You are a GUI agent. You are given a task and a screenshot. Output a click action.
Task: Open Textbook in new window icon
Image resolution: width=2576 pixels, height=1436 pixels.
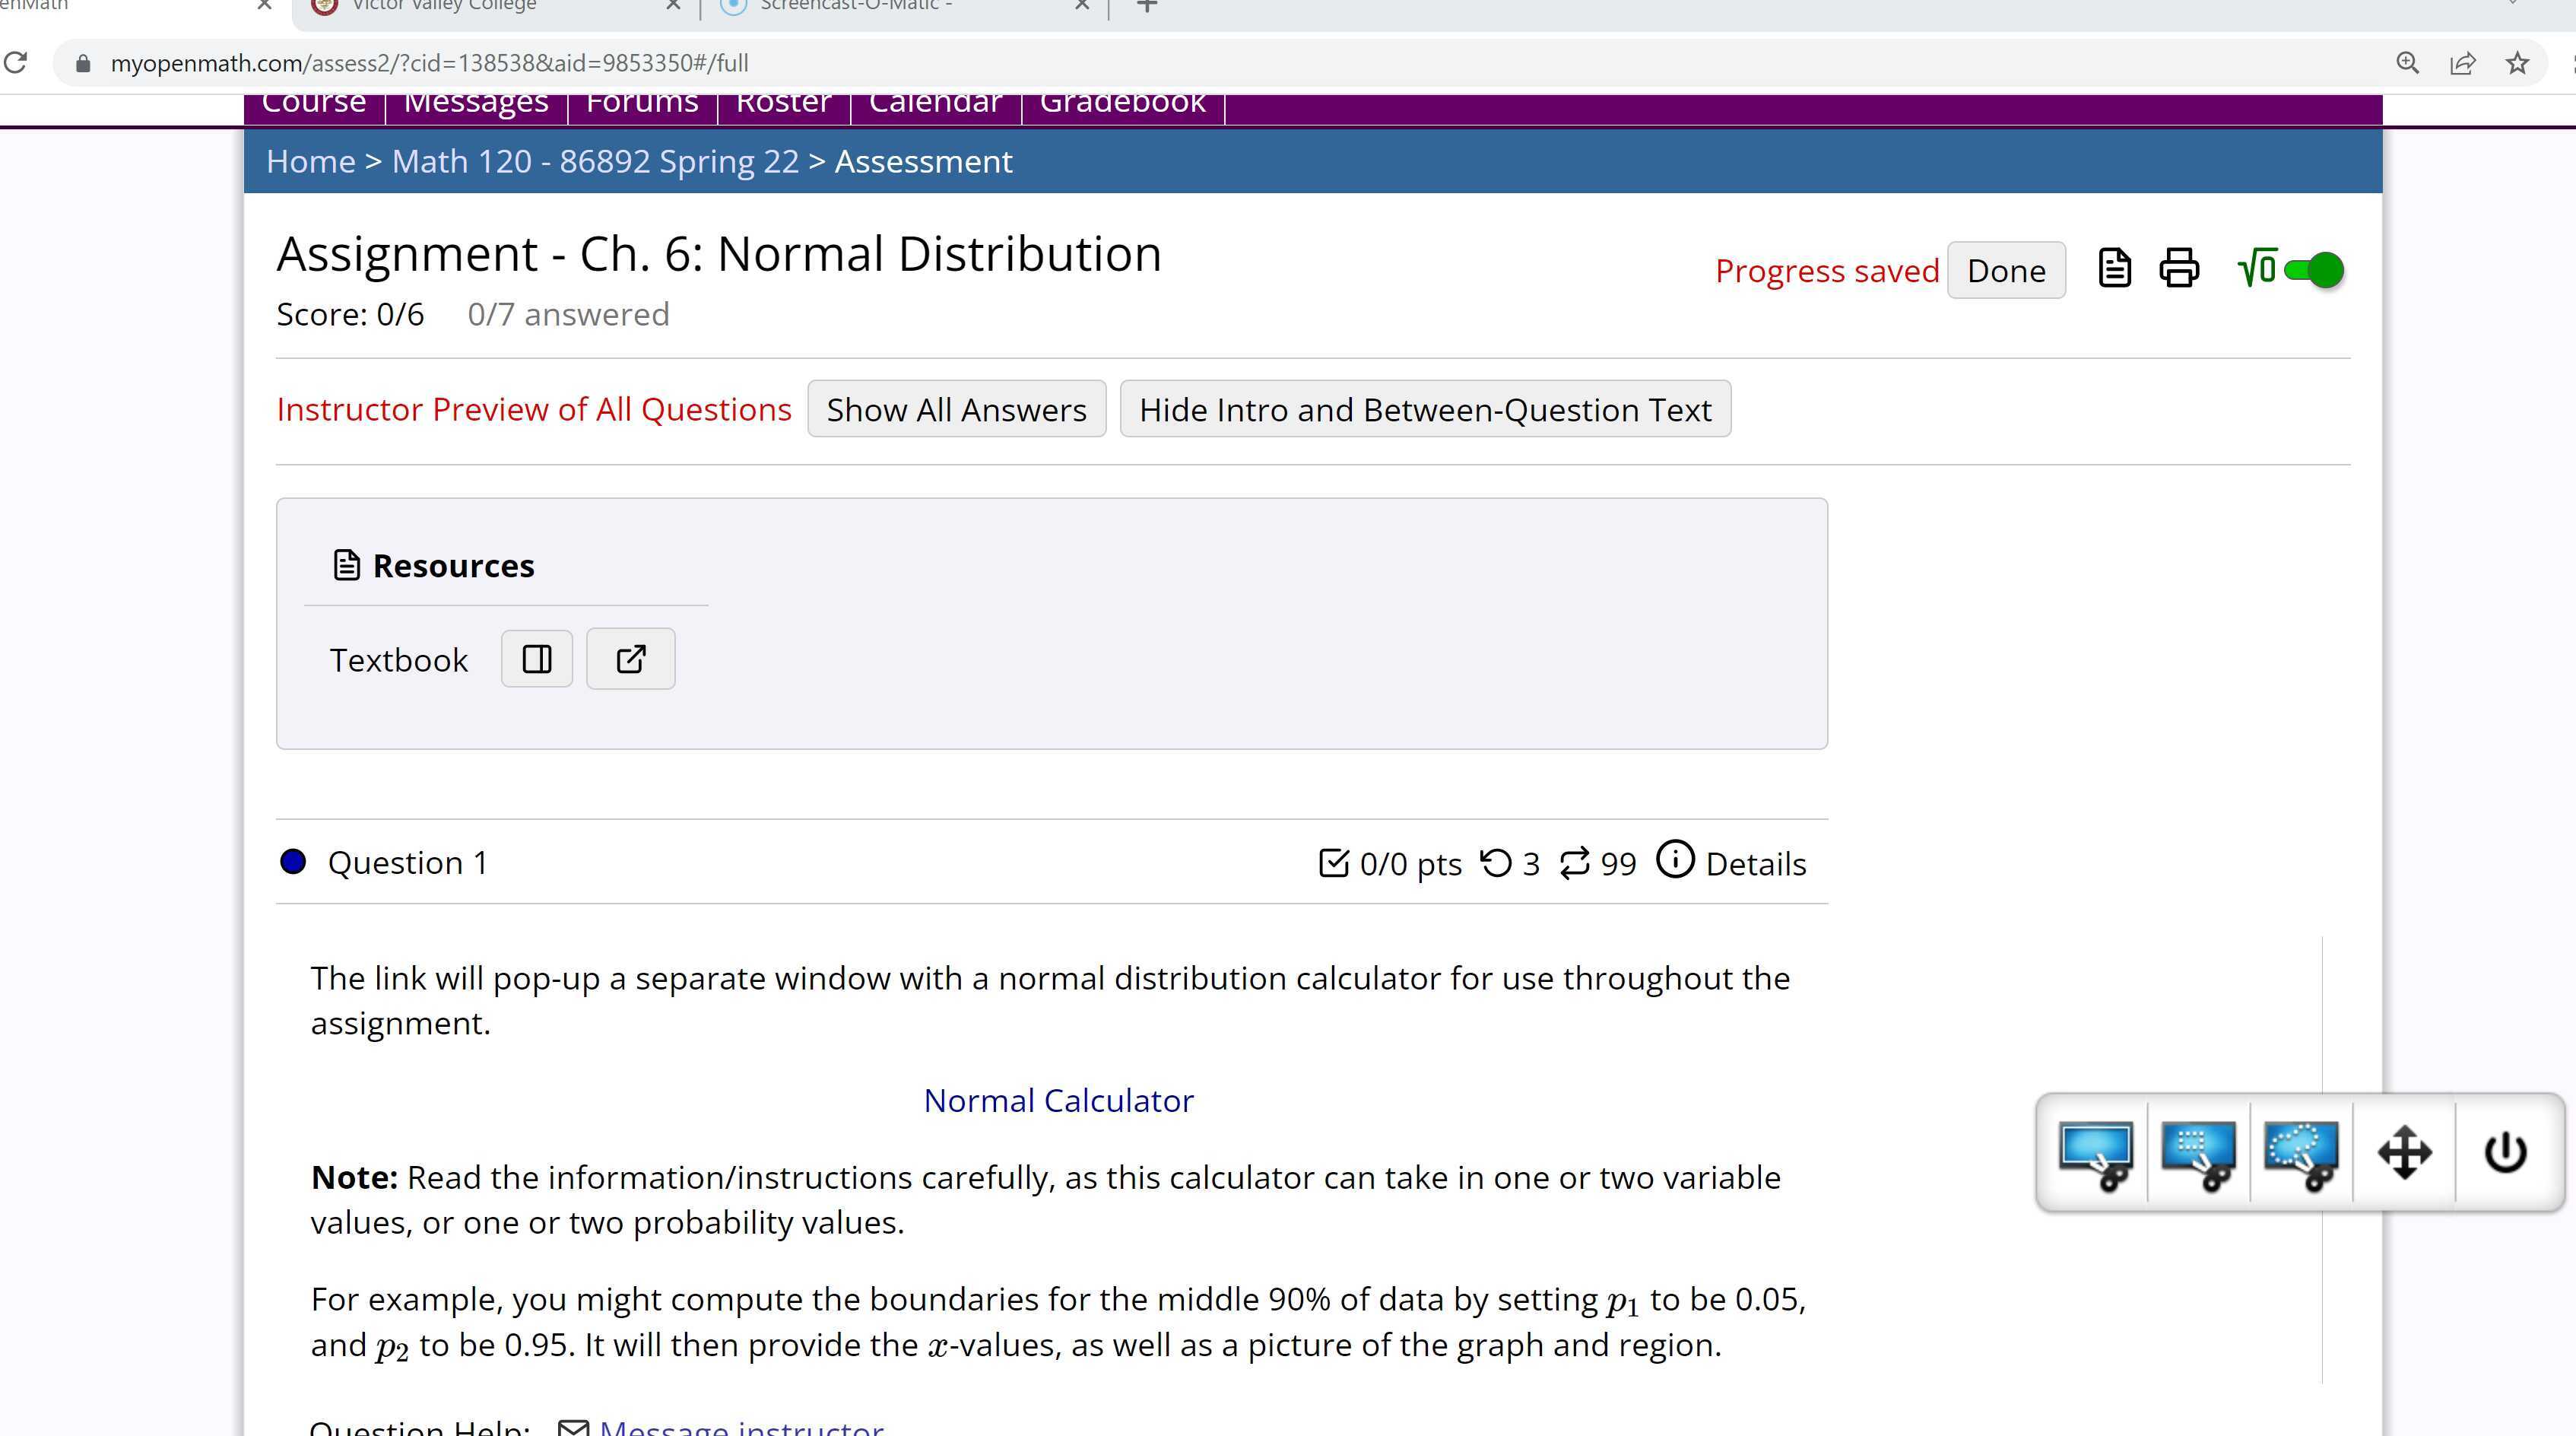point(630,658)
